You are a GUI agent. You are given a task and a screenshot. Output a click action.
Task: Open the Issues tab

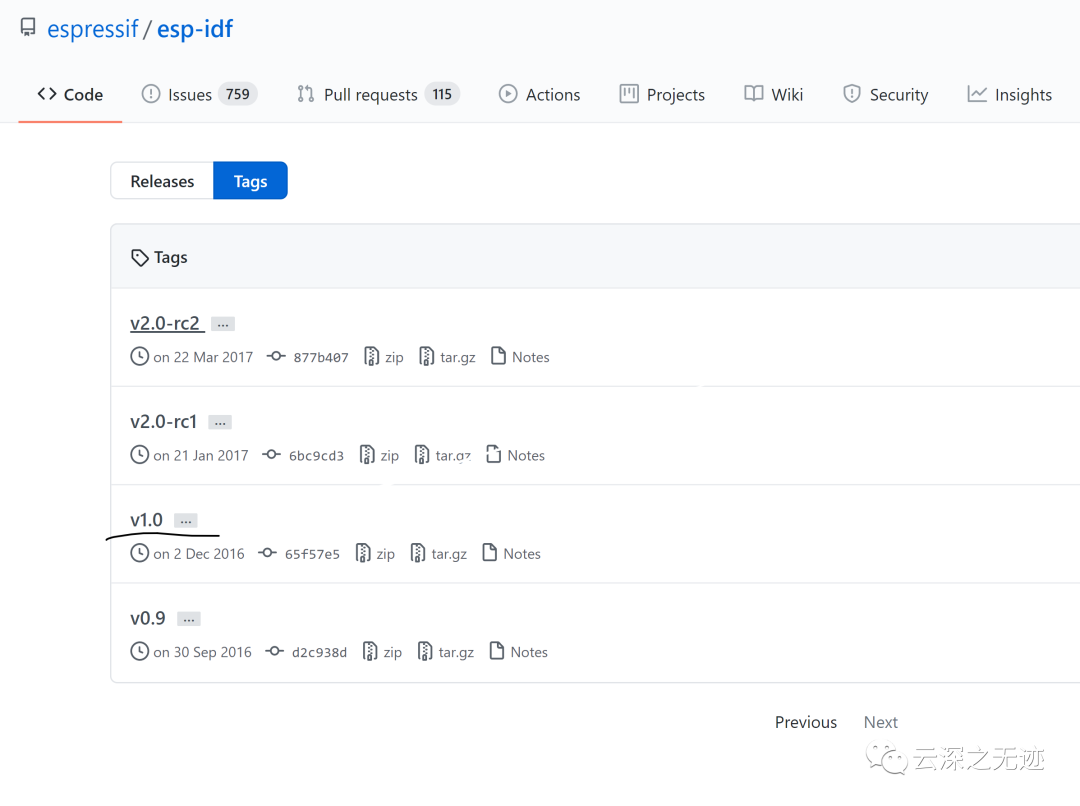(199, 94)
